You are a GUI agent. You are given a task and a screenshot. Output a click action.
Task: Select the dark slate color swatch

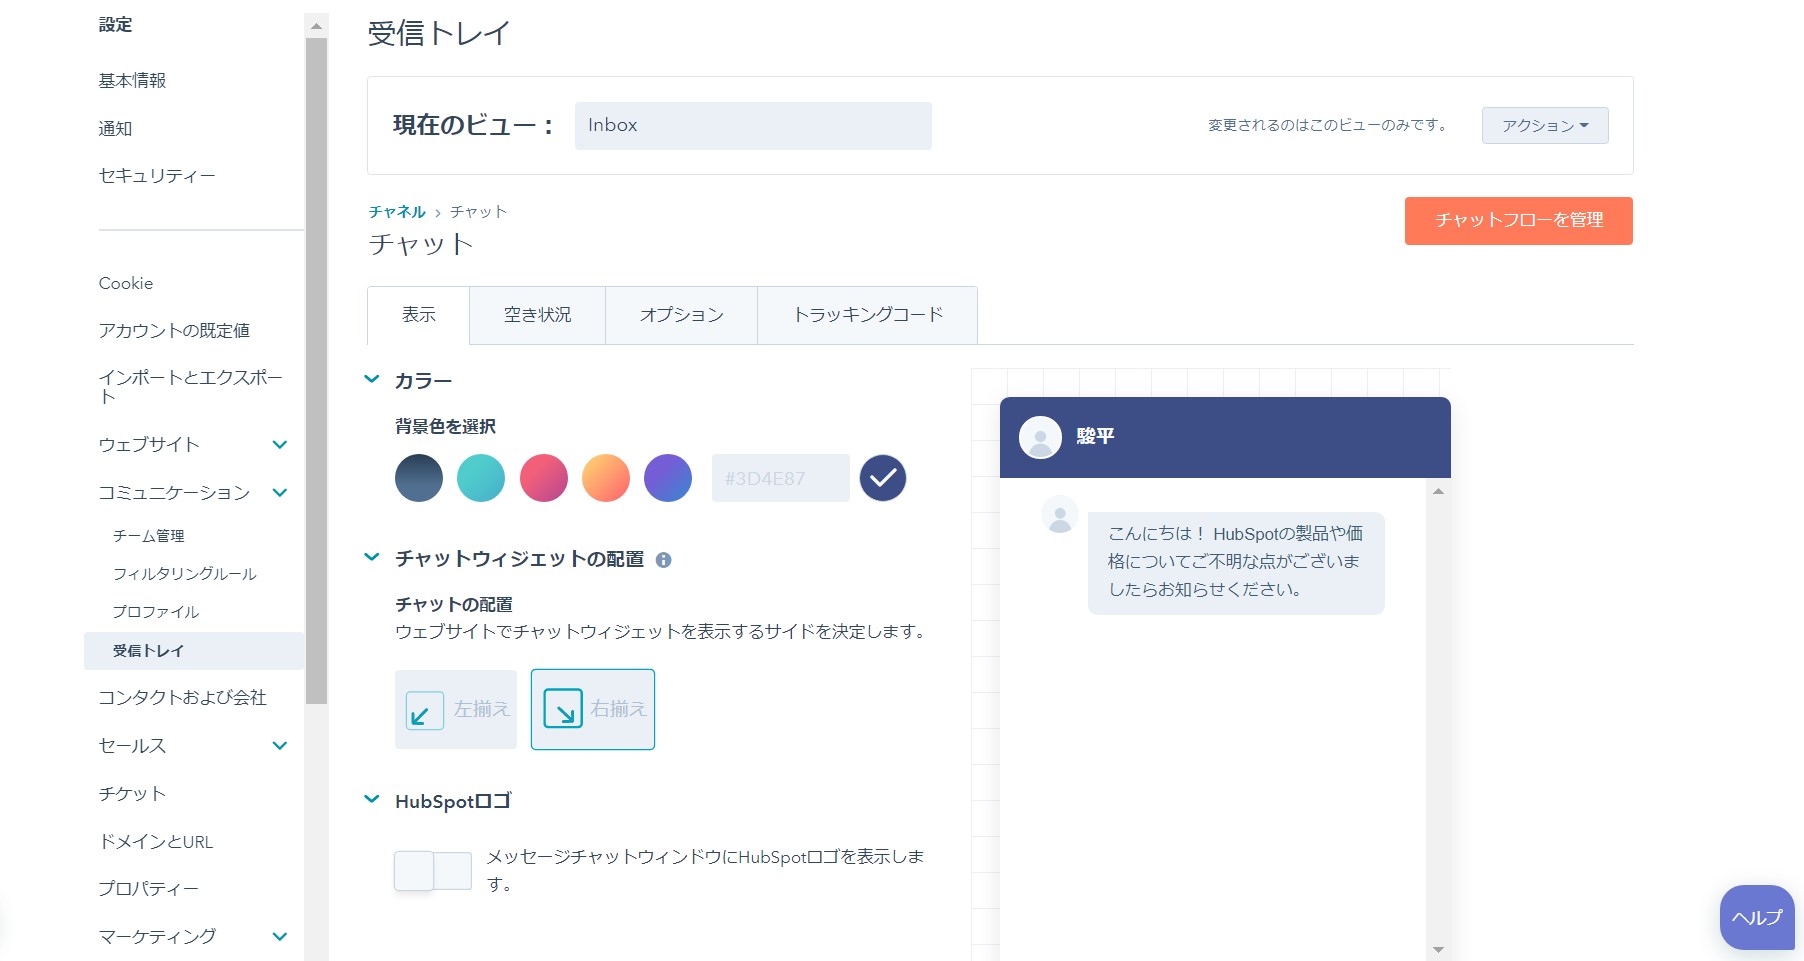(419, 478)
